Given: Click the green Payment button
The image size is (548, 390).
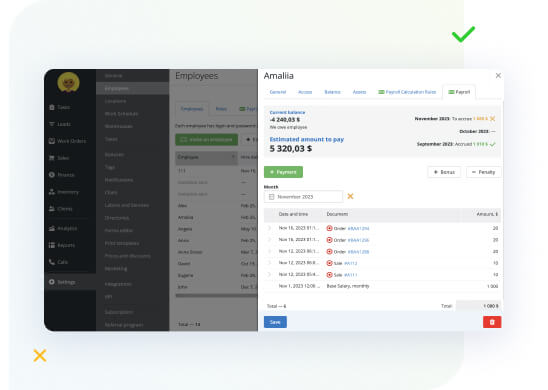Looking at the screenshot, I should [x=283, y=172].
